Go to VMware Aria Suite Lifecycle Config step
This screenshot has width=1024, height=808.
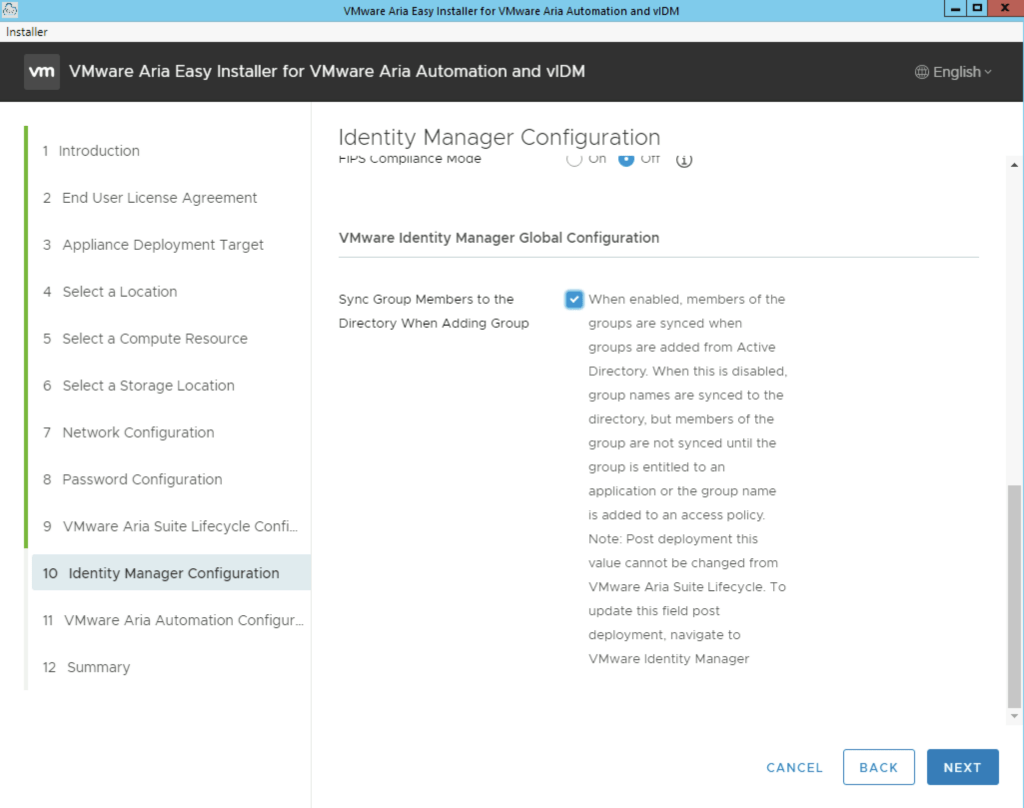(x=170, y=526)
